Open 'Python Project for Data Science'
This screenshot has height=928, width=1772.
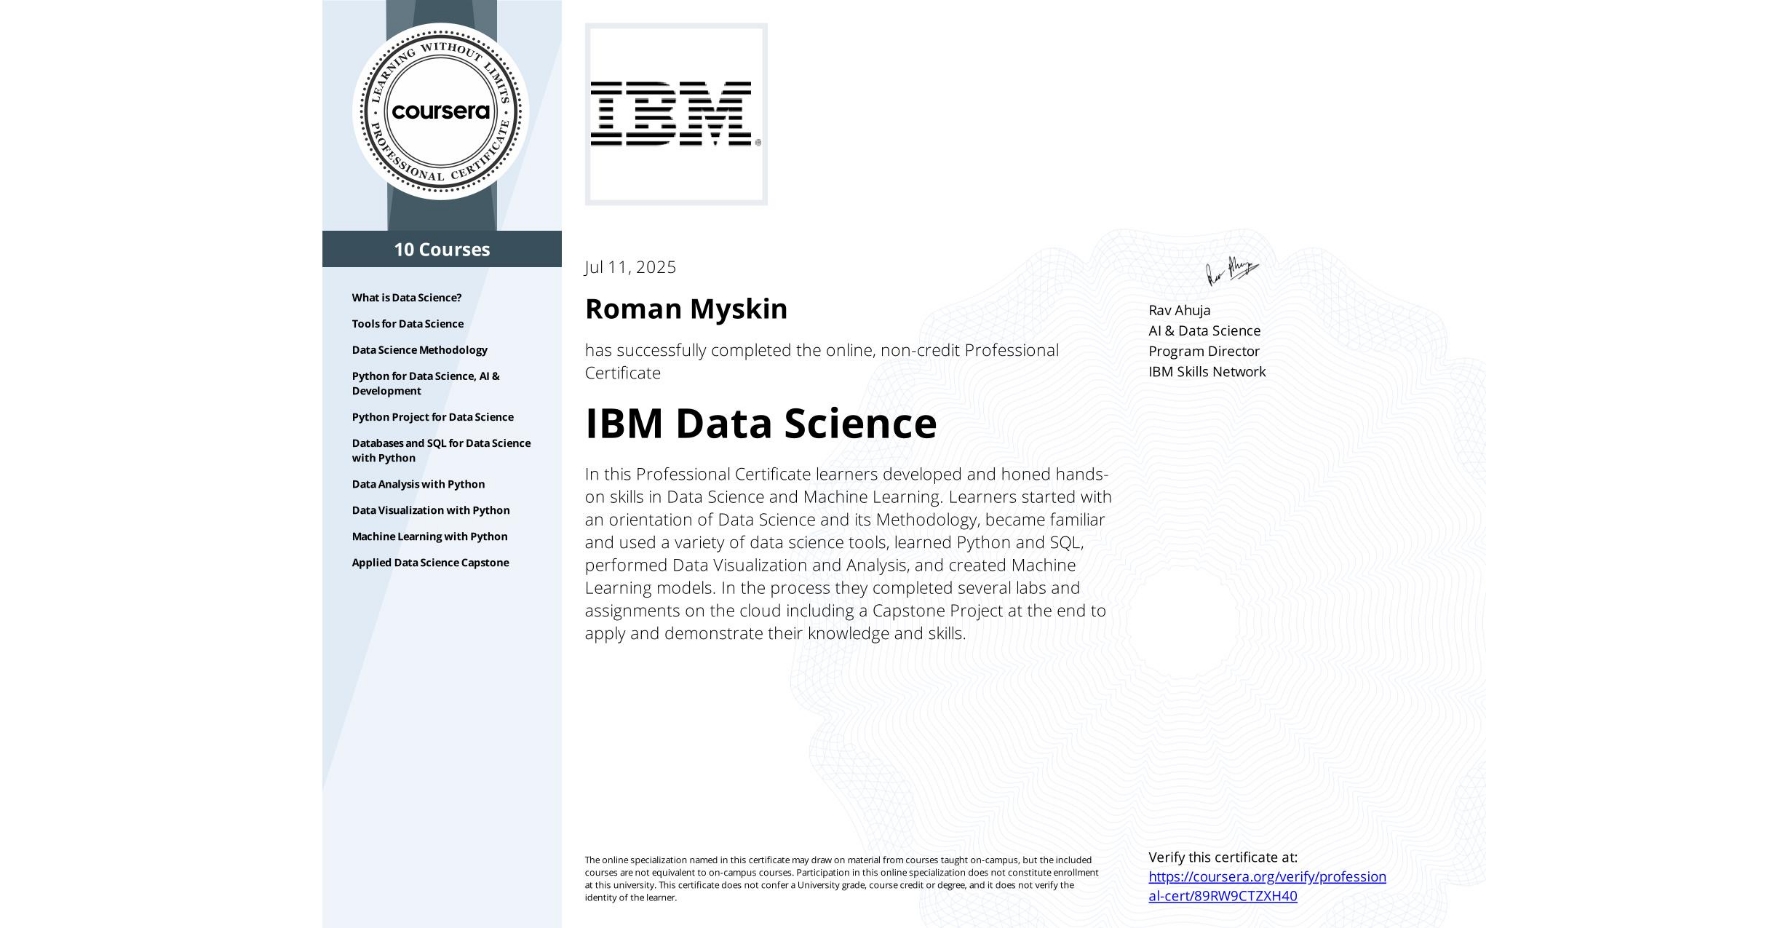pyautogui.click(x=432, y=417)
